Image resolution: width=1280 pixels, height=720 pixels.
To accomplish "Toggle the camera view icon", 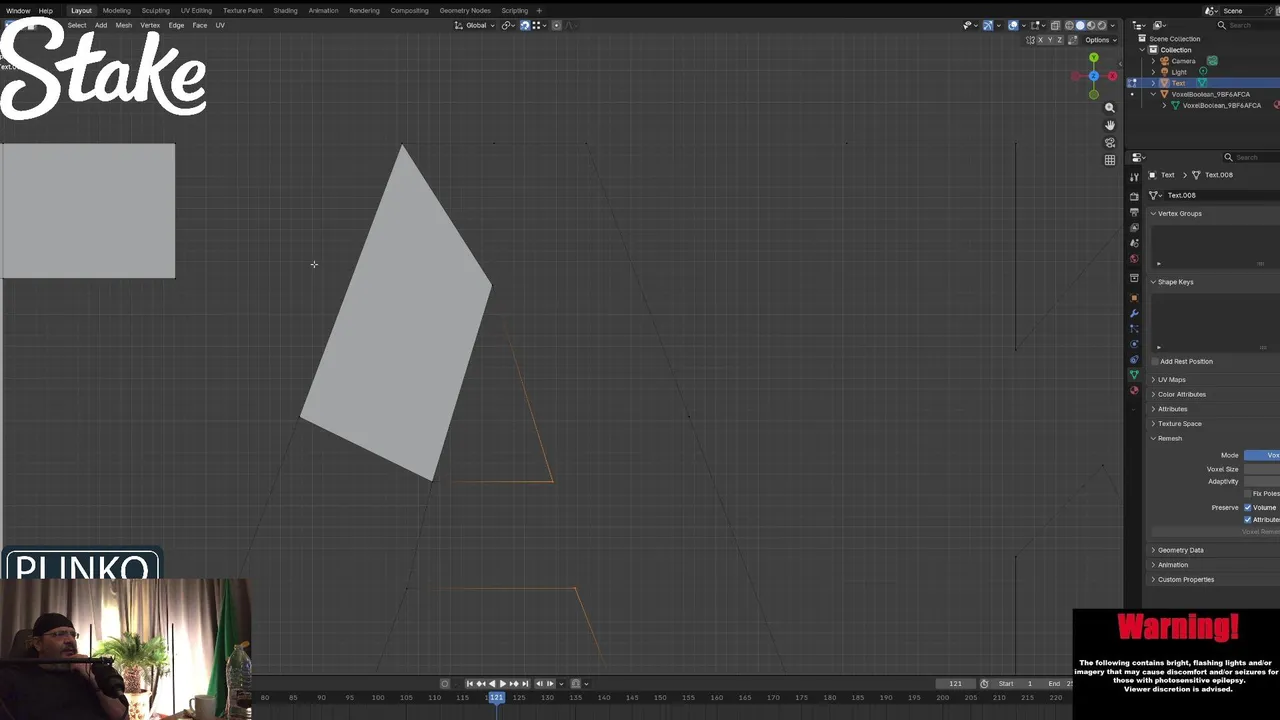I will [1109, 142].
